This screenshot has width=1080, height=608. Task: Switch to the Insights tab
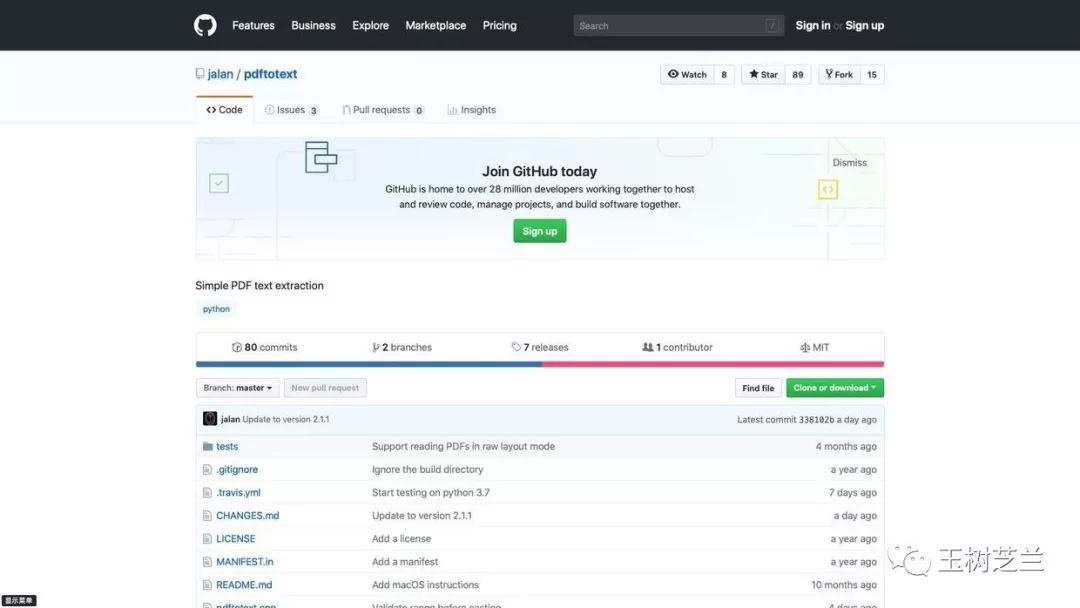click(x=472, y=109)
